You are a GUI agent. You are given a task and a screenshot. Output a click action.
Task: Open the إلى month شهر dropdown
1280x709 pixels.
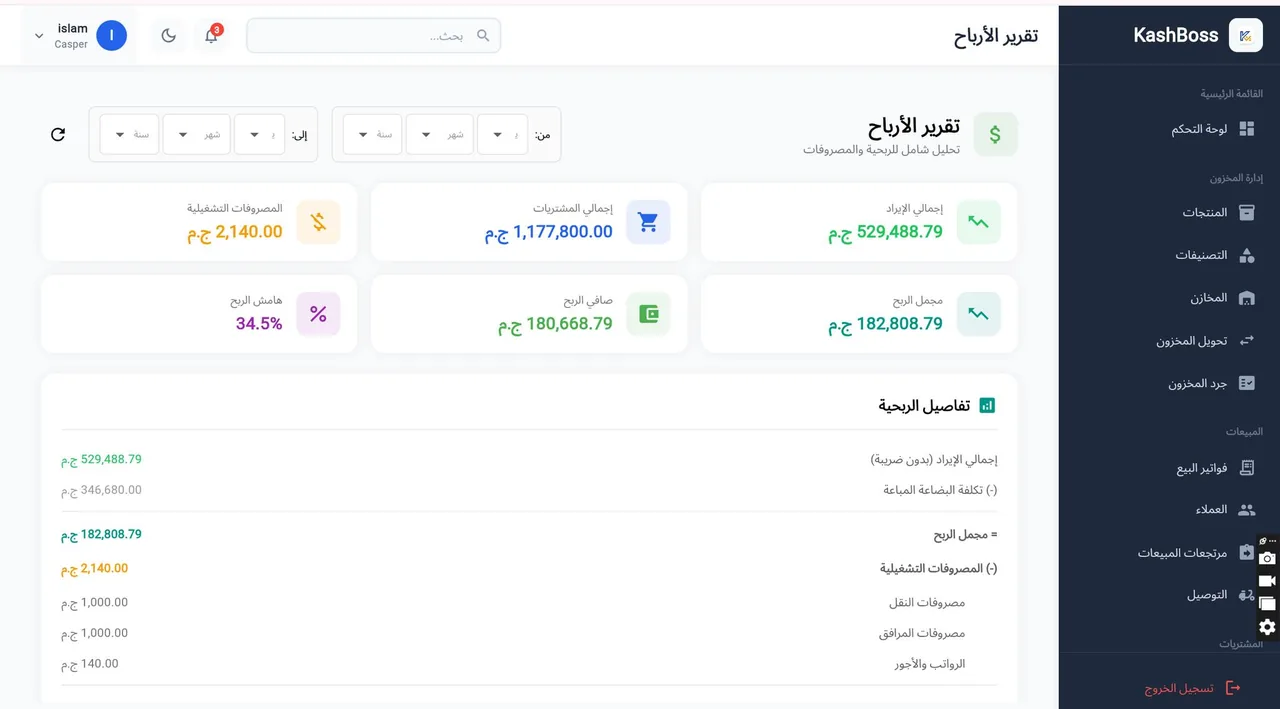click(x=197, y=134)
